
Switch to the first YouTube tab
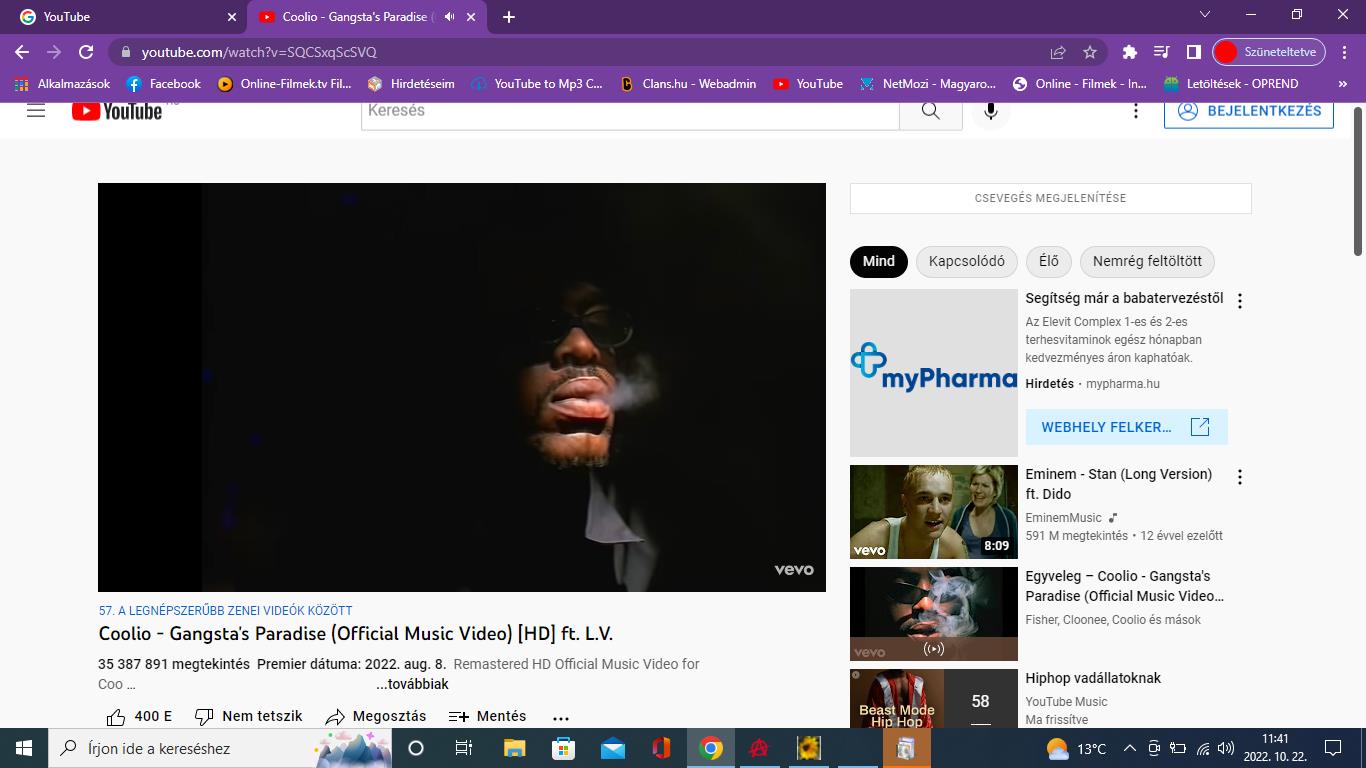coord(120,17)
